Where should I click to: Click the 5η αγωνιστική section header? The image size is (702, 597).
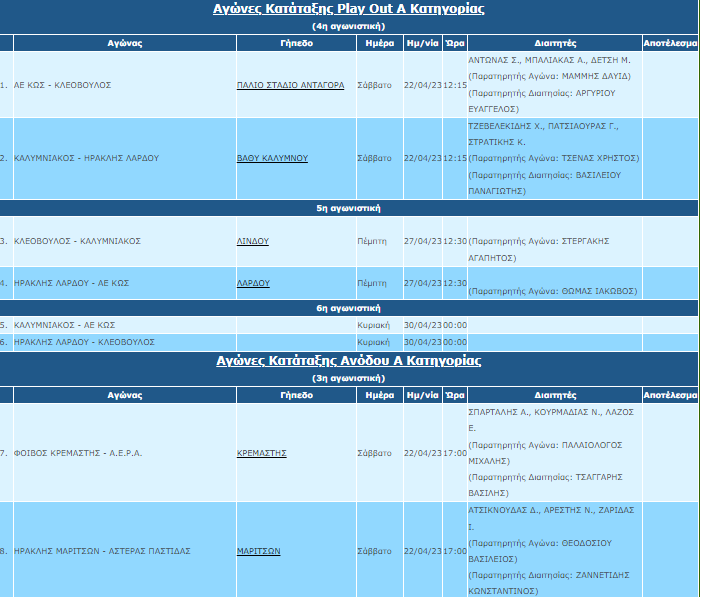(x=349, y=208)
